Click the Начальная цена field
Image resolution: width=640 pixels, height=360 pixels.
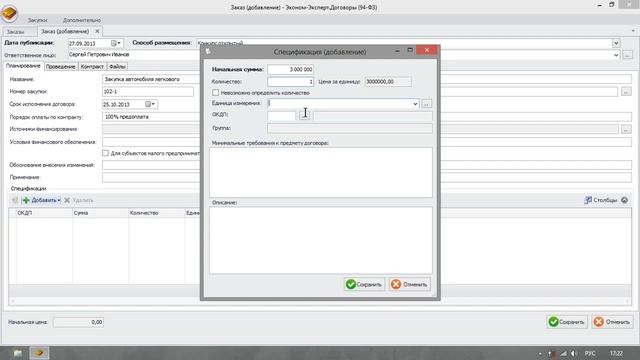coord(78,322)
